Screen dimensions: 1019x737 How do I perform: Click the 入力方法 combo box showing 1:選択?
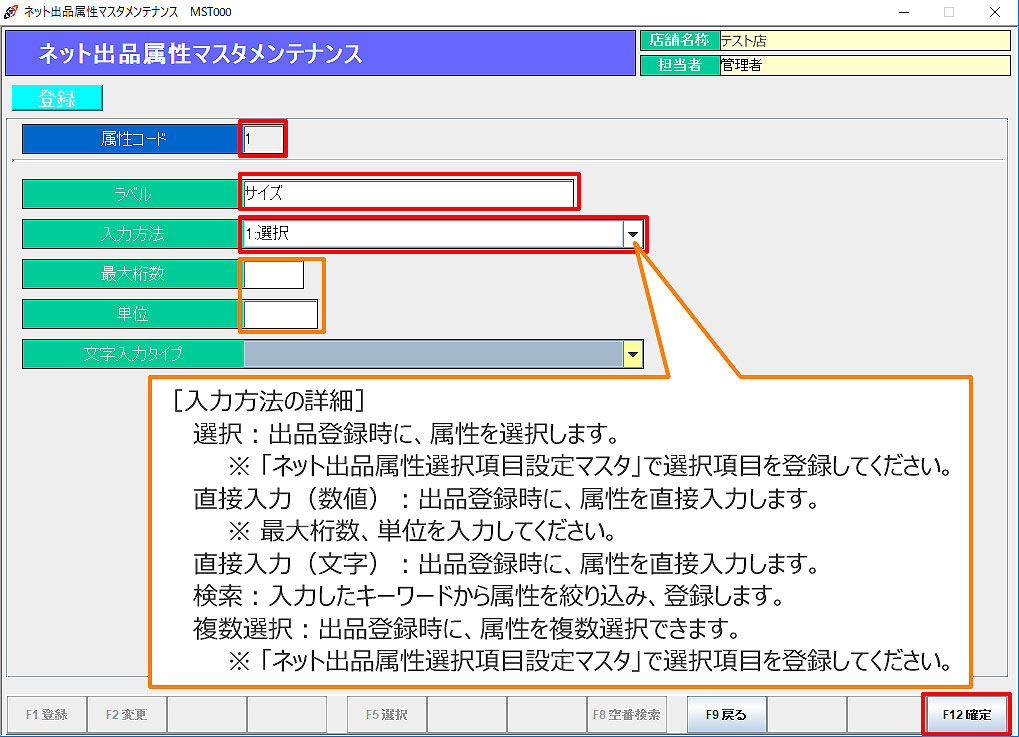443,234
